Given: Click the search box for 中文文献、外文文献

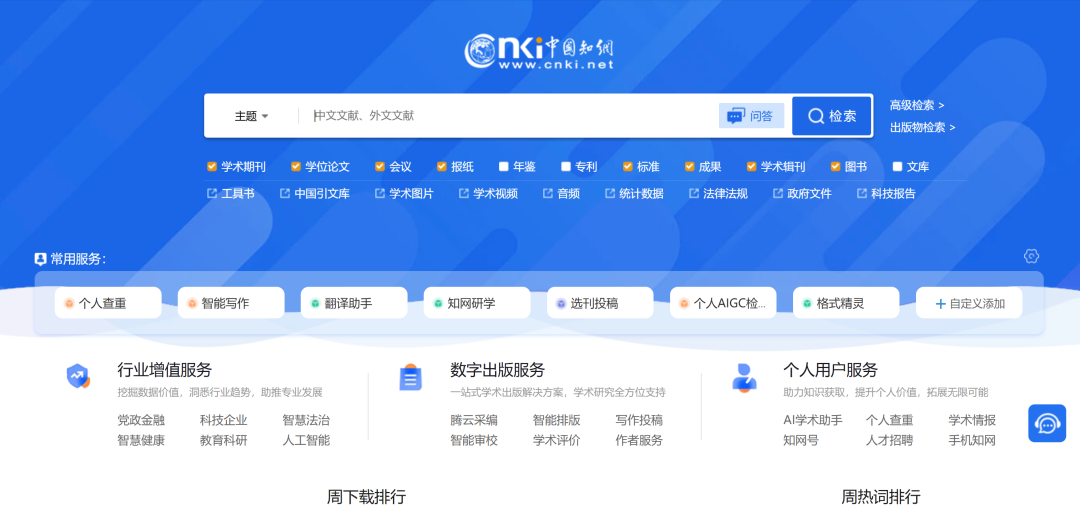Looking at the screenshot, I should pyautogui.click(x=508, y=116).
